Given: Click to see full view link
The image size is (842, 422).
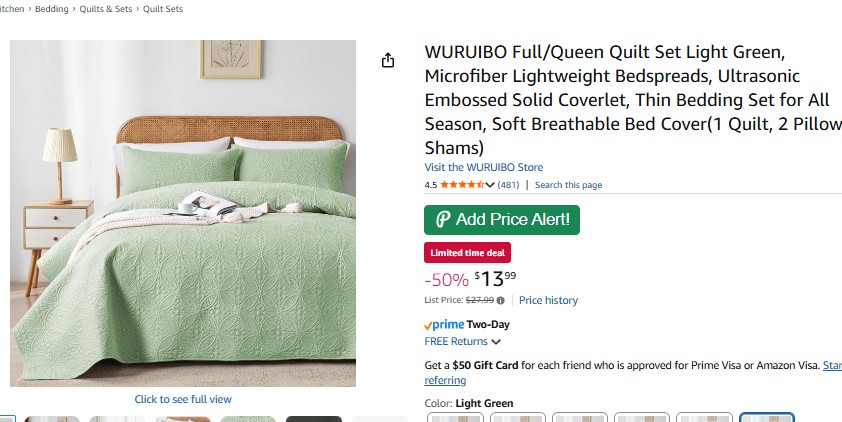Looking at the screenshot, I should pyautogui.click(x=183, y=399).
